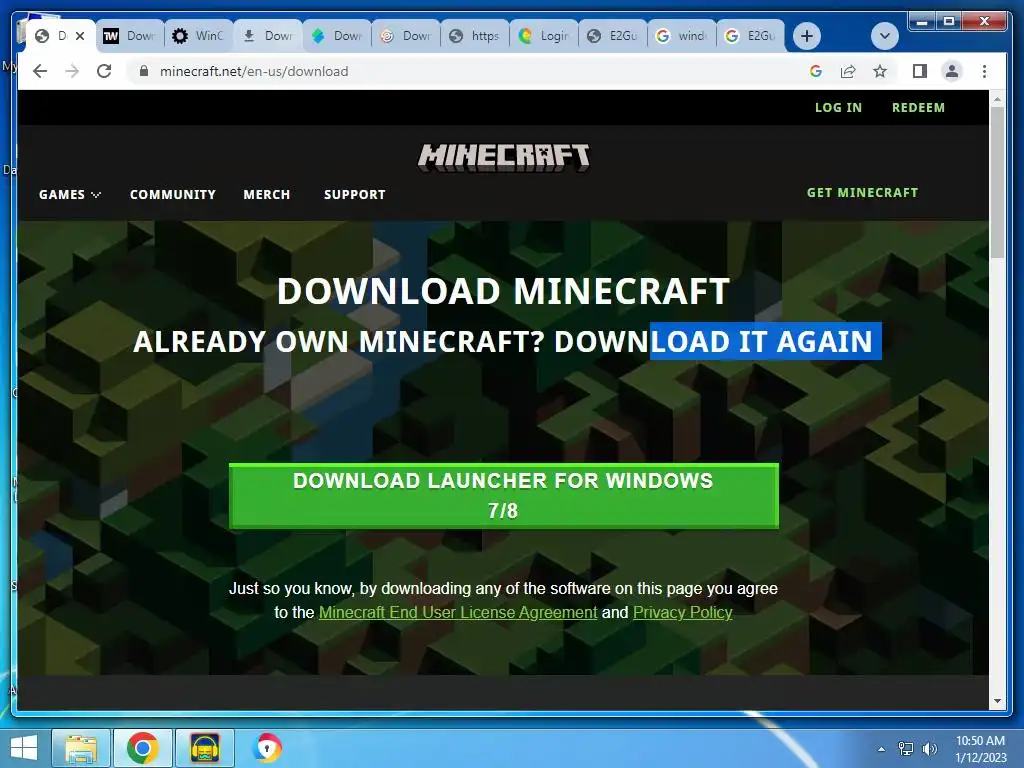
Task: Open the Windows Start button
Action: tap(24, 748)
